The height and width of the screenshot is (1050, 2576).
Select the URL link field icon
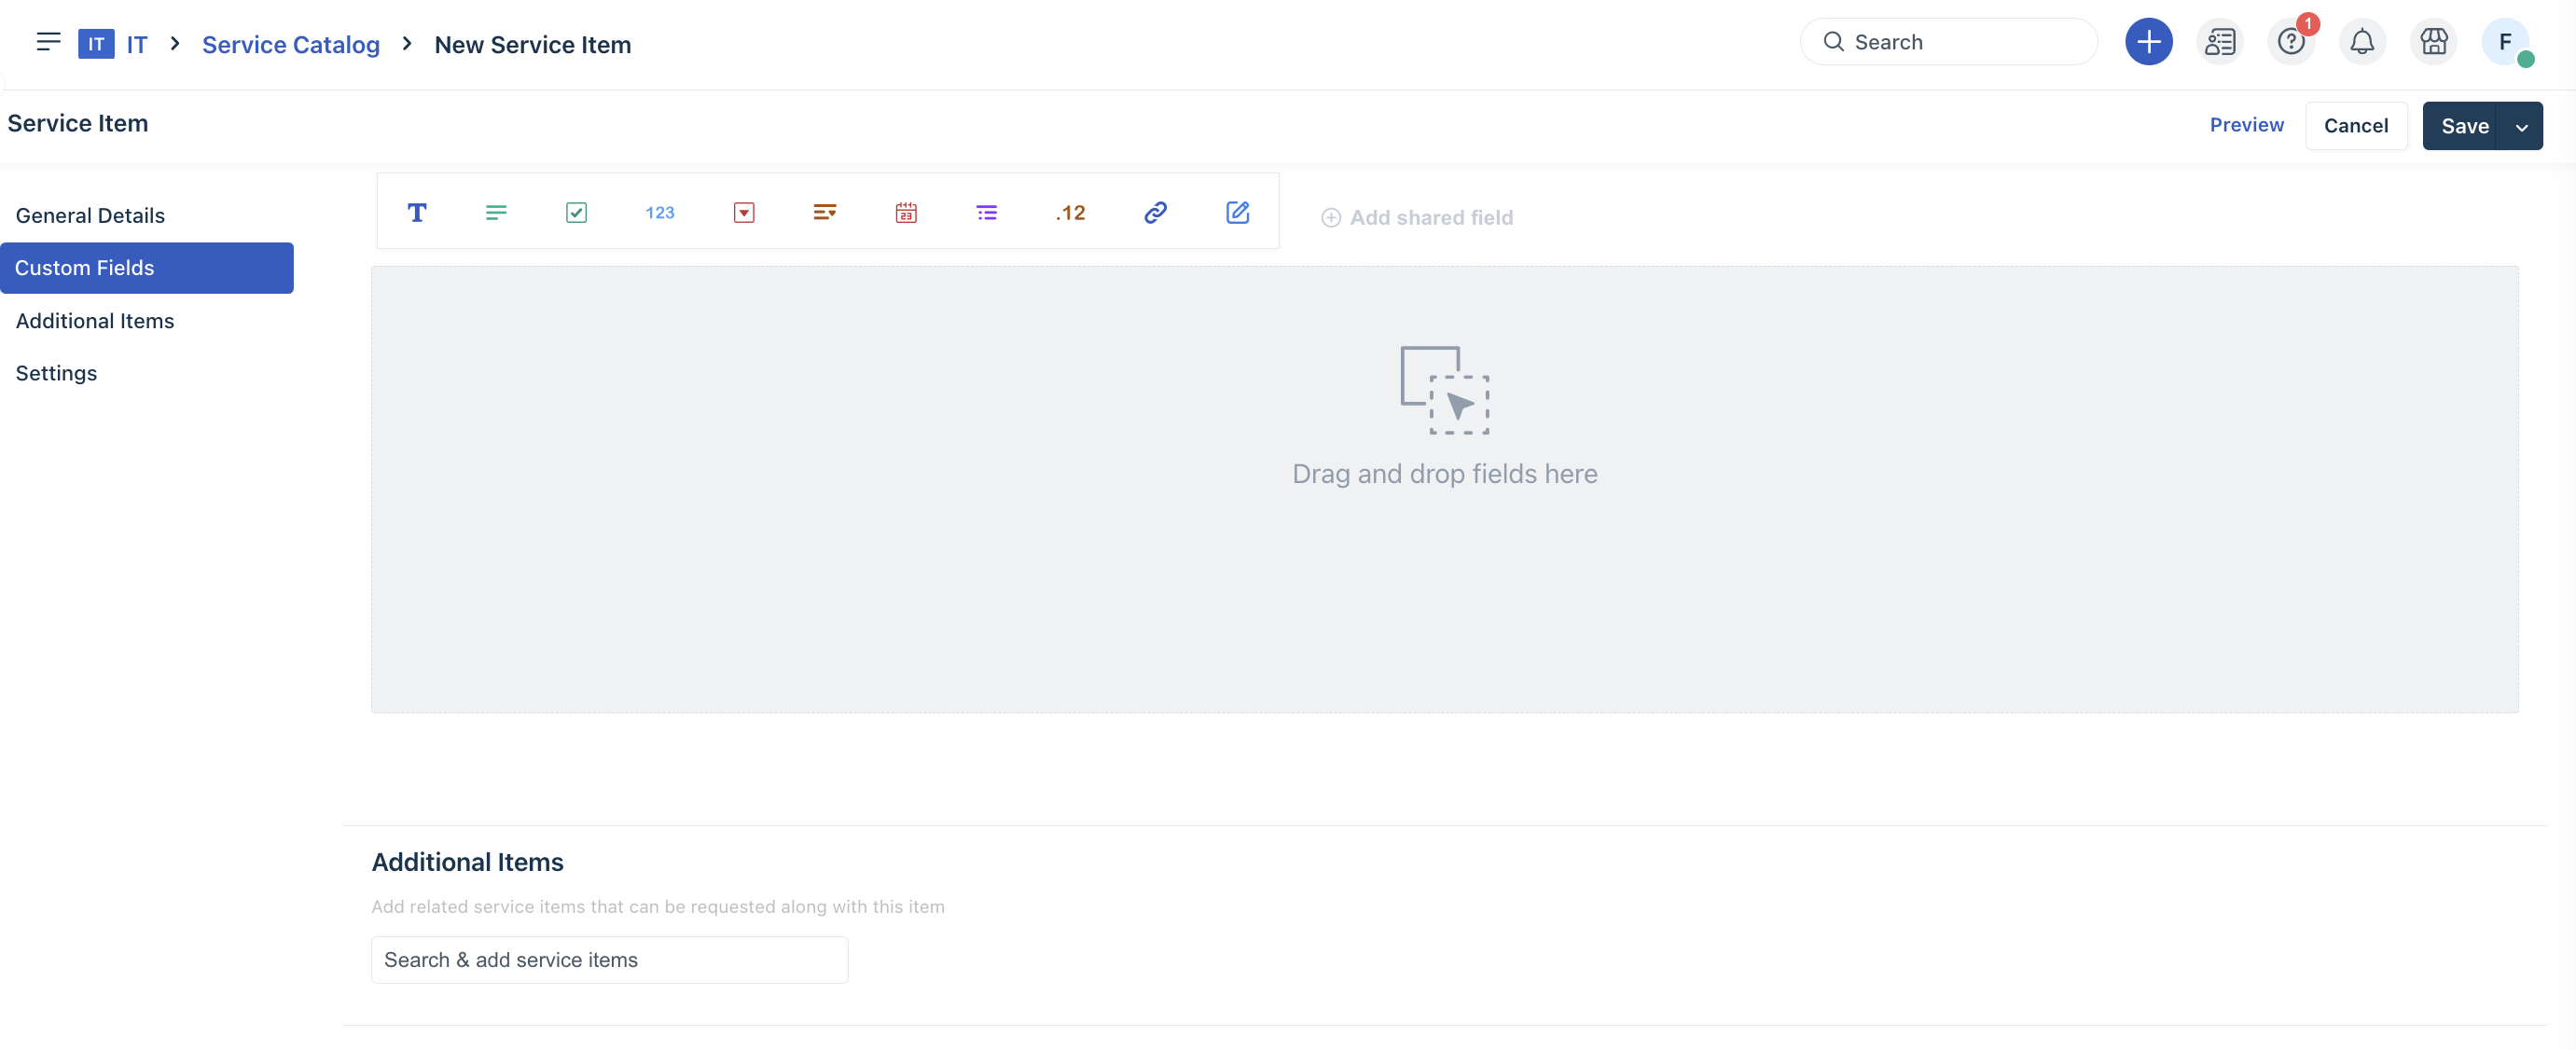point(1155,212)
